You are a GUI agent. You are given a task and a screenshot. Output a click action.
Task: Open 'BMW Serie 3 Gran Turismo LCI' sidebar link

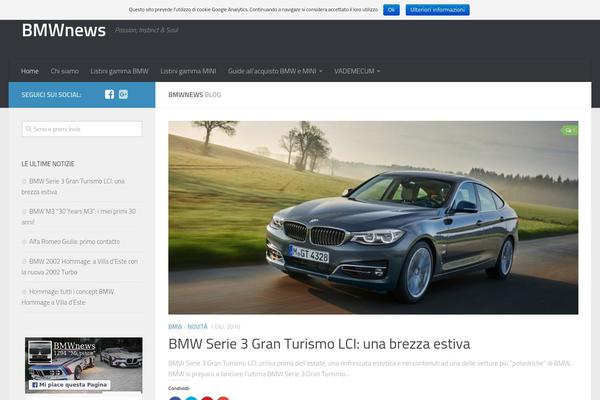(x=73, y=186)
